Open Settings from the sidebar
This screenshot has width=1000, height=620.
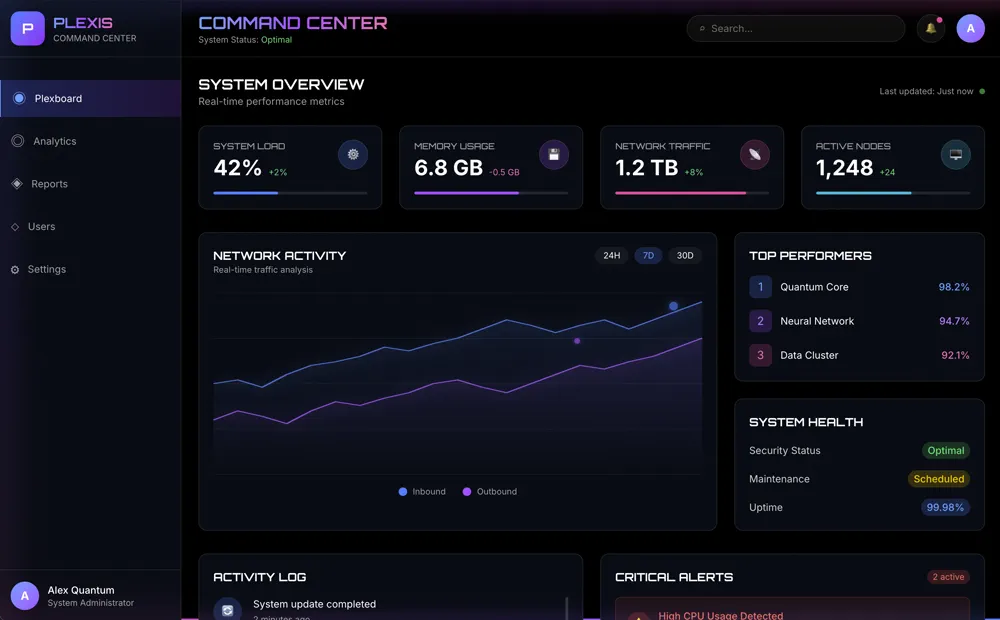[x=47, y=270]
